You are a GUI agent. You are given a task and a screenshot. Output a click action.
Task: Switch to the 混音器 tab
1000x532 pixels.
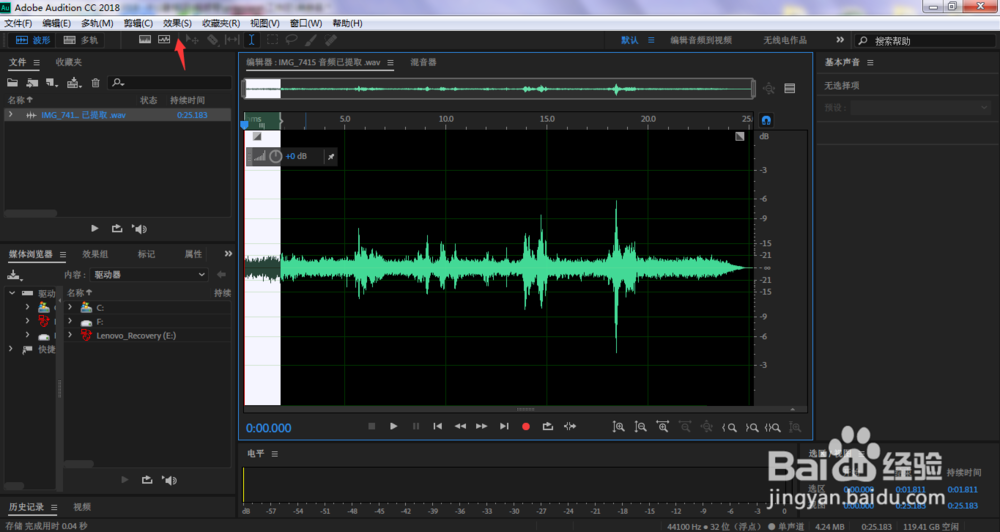click(x=423, y=62)
